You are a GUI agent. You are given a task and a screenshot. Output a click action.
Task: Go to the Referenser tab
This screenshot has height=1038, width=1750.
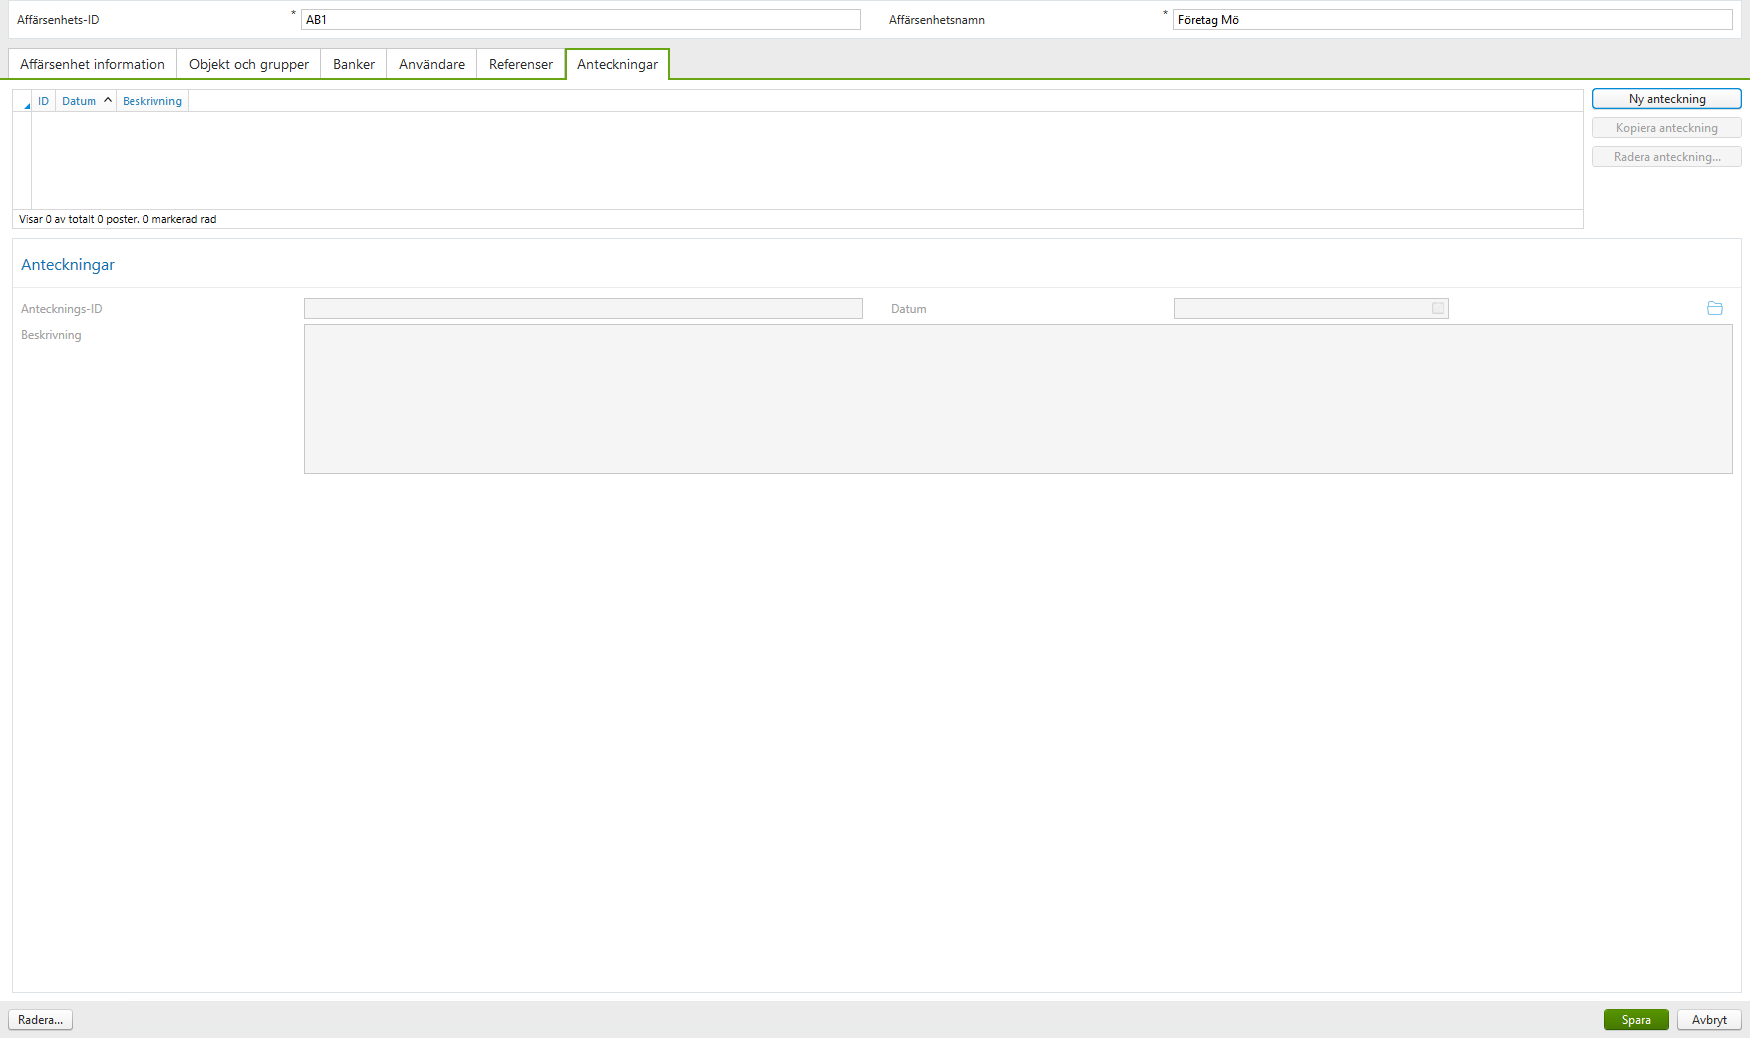click(520, 63)
